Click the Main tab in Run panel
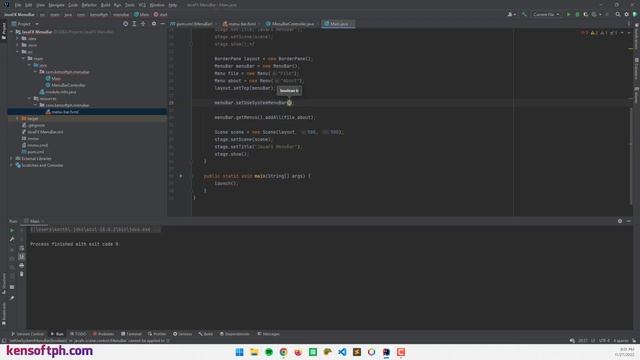 (34, 221)
